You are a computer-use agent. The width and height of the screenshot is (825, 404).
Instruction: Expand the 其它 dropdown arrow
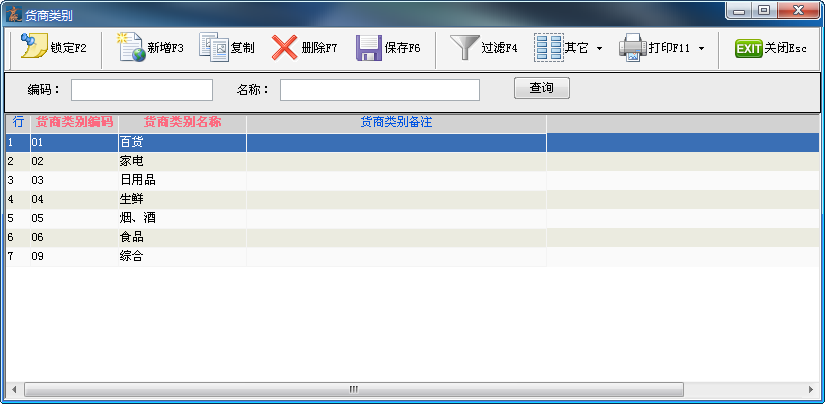point(599,48)
